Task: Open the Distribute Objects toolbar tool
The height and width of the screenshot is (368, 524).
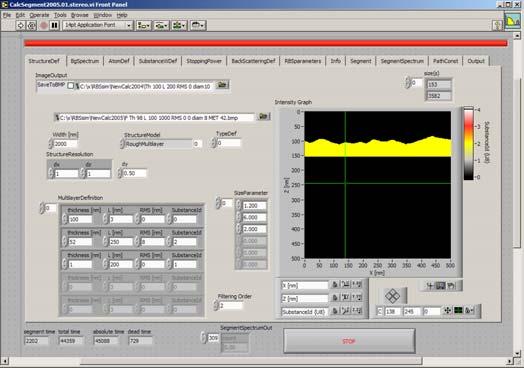Action: (x=161, y=25)
